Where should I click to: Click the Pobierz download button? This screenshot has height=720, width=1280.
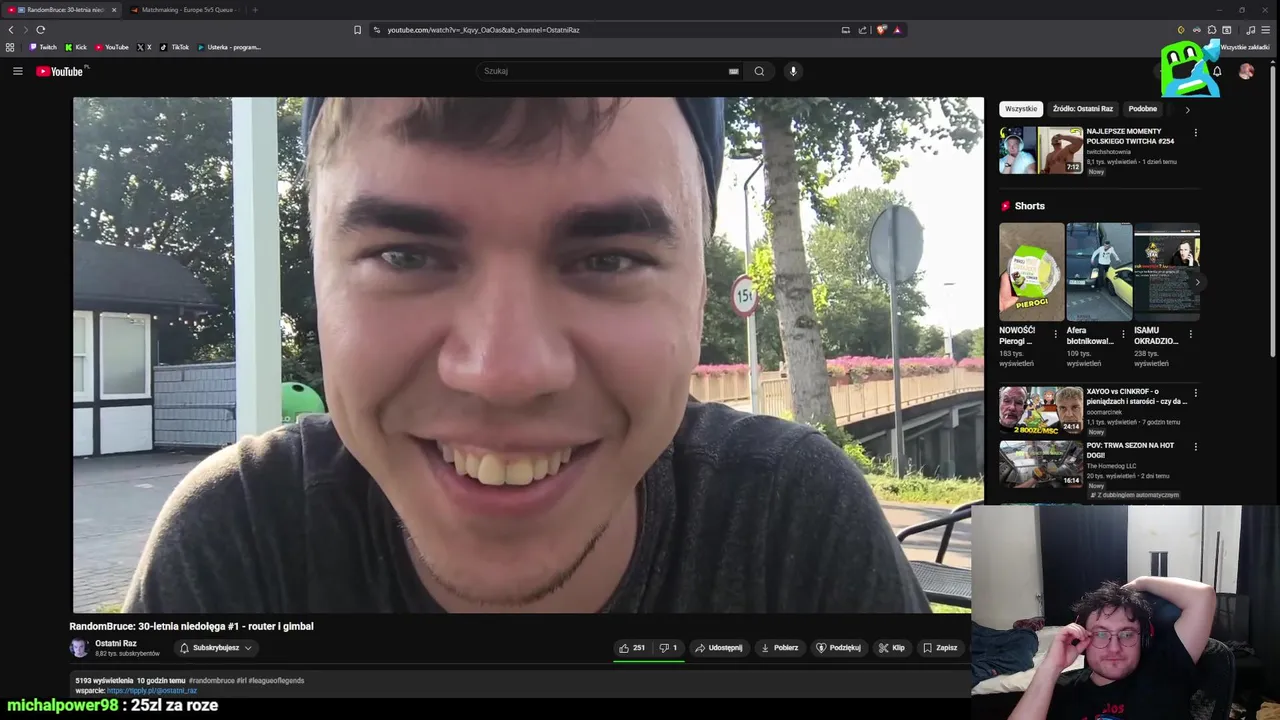[x=780, y=648]
